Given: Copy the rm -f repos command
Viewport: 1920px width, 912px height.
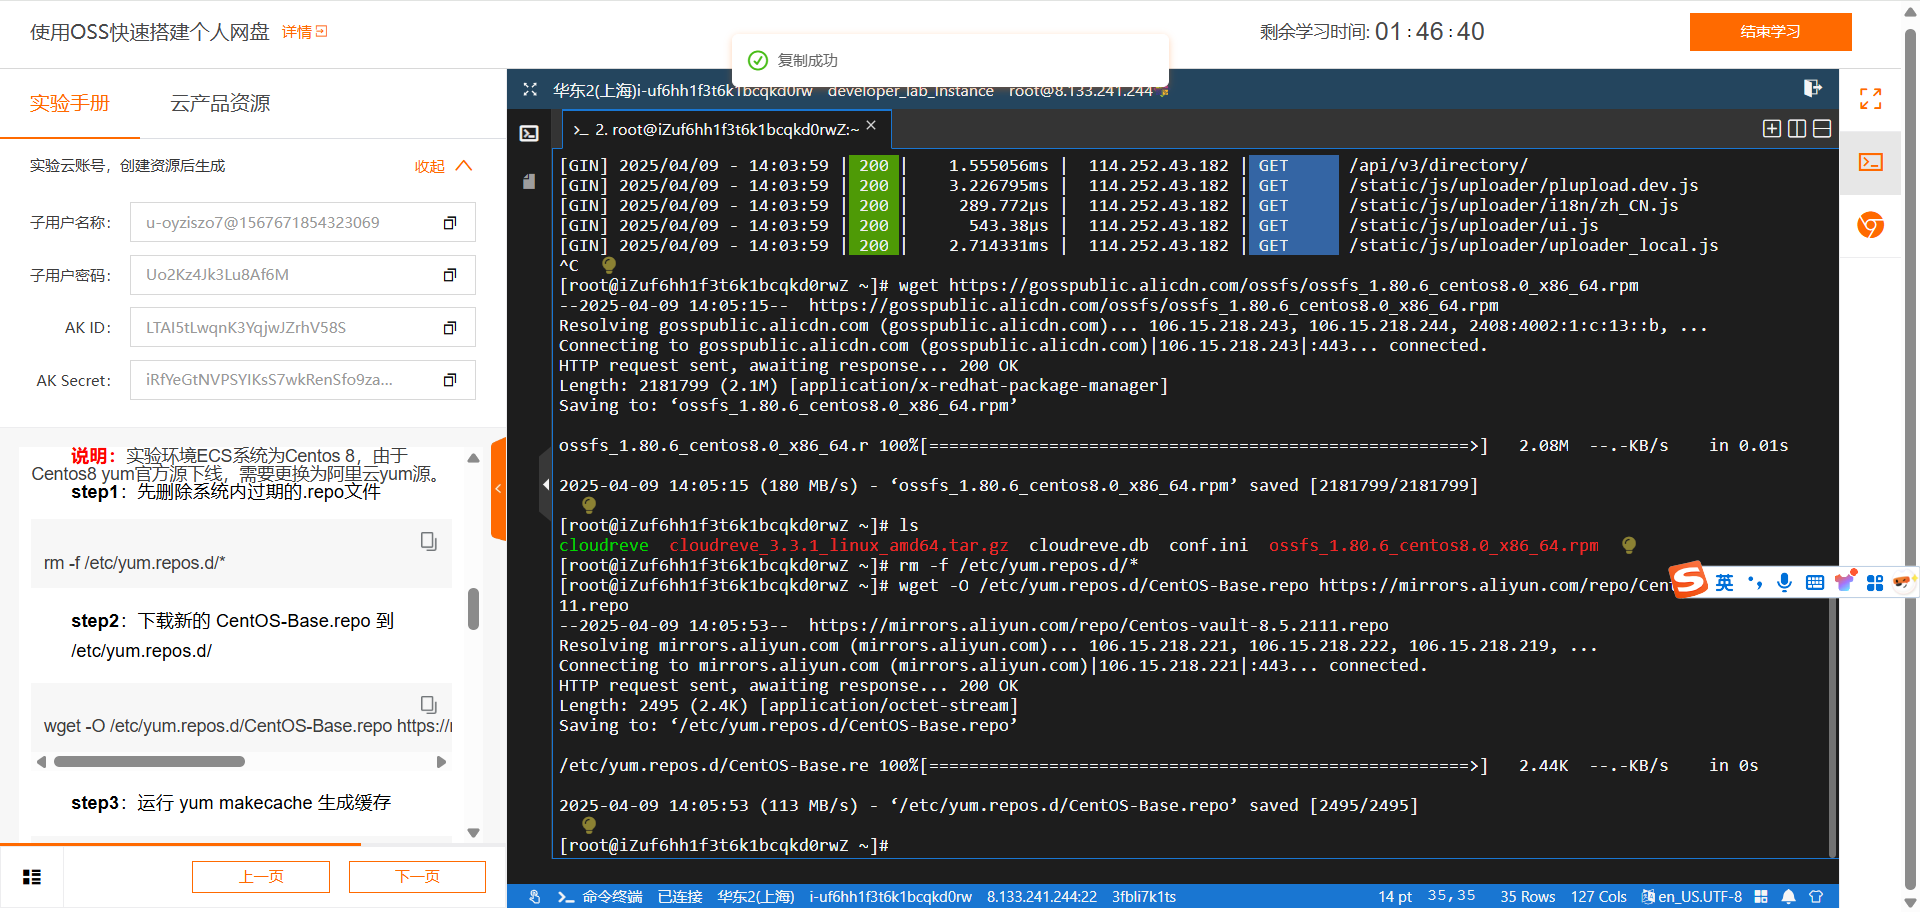Looking at the screenshot, I should click(x=428, y=541).
